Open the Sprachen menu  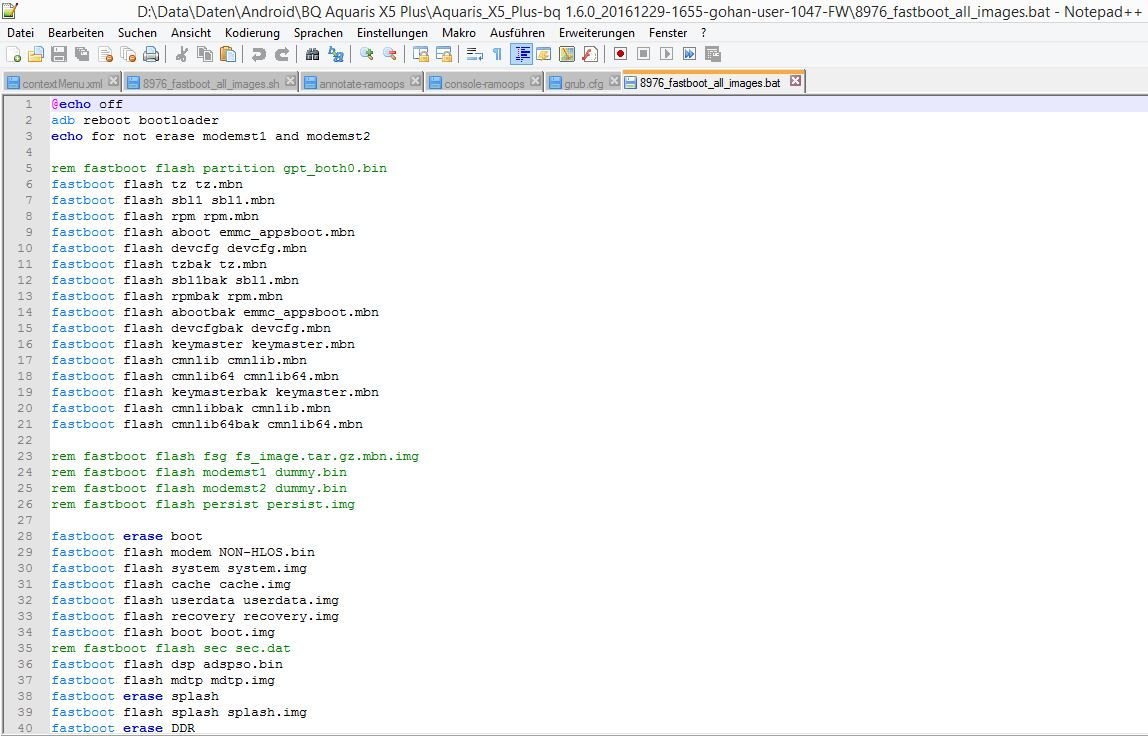(318, 33)
